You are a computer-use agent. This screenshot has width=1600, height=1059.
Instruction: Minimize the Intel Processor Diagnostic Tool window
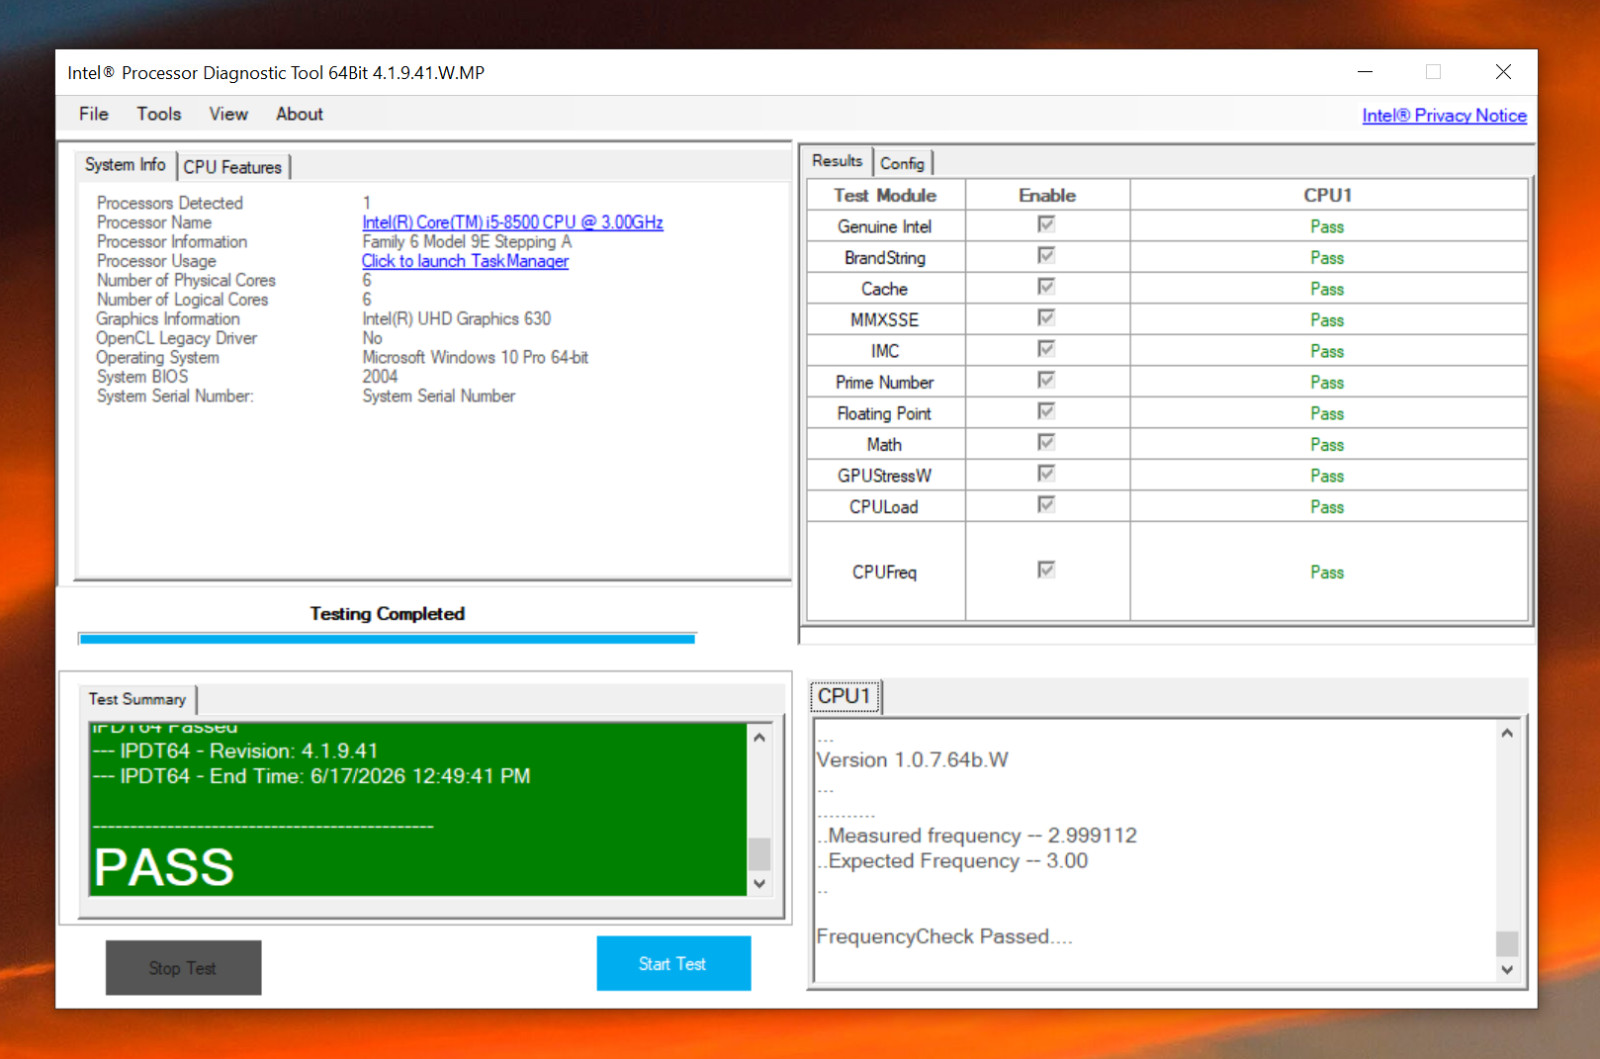[1365, 72]
